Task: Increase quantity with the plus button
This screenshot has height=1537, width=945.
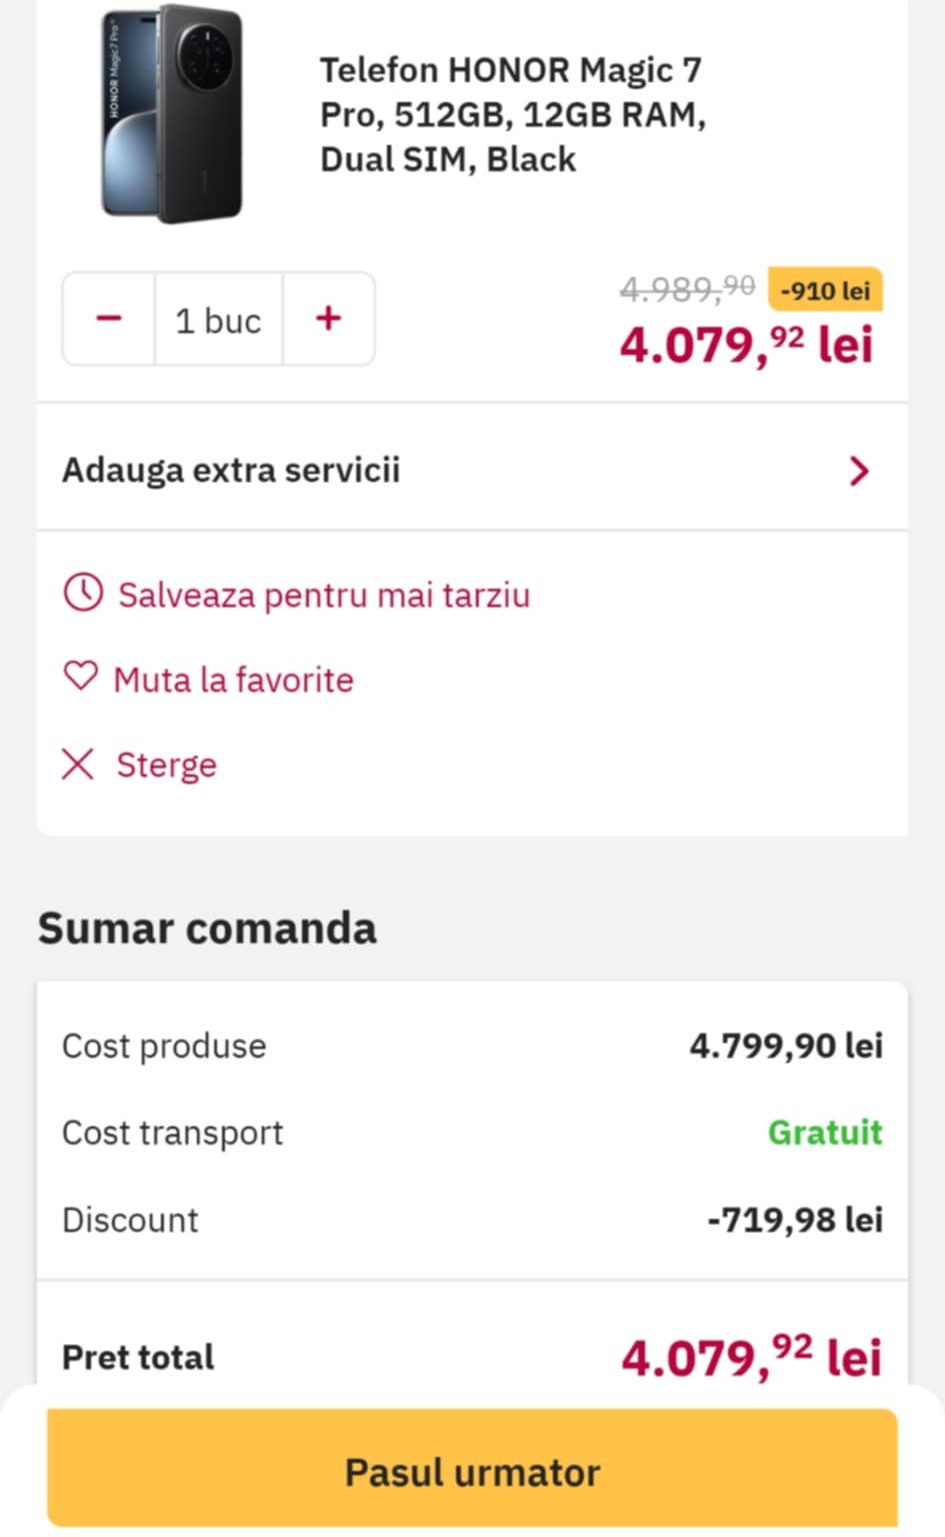Action: point(328,319)
